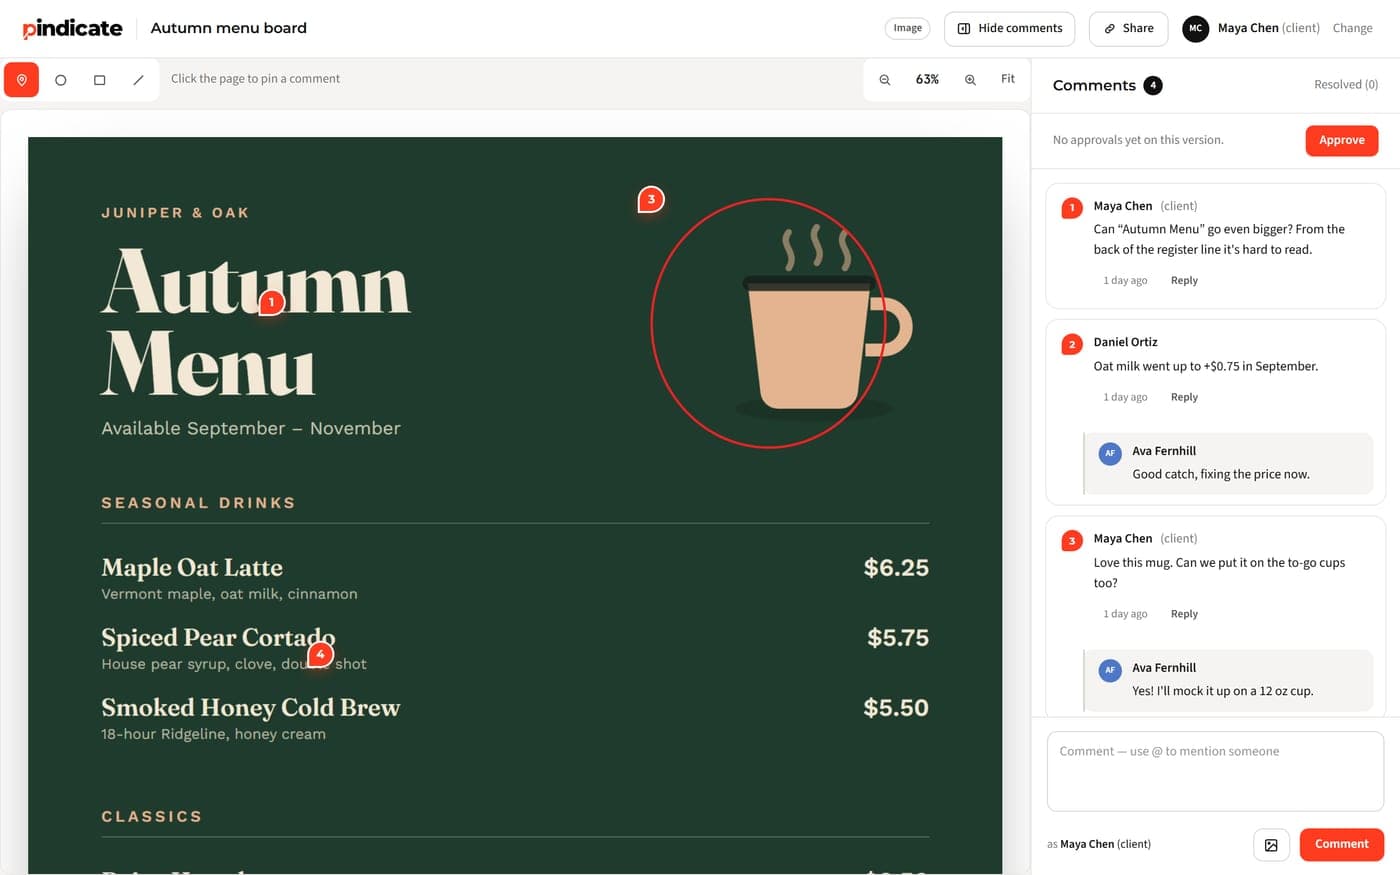Click the coffee mug illustration
Image resolution: width=1400 pixels, height=875 pixels.
[x=823, y=322]
